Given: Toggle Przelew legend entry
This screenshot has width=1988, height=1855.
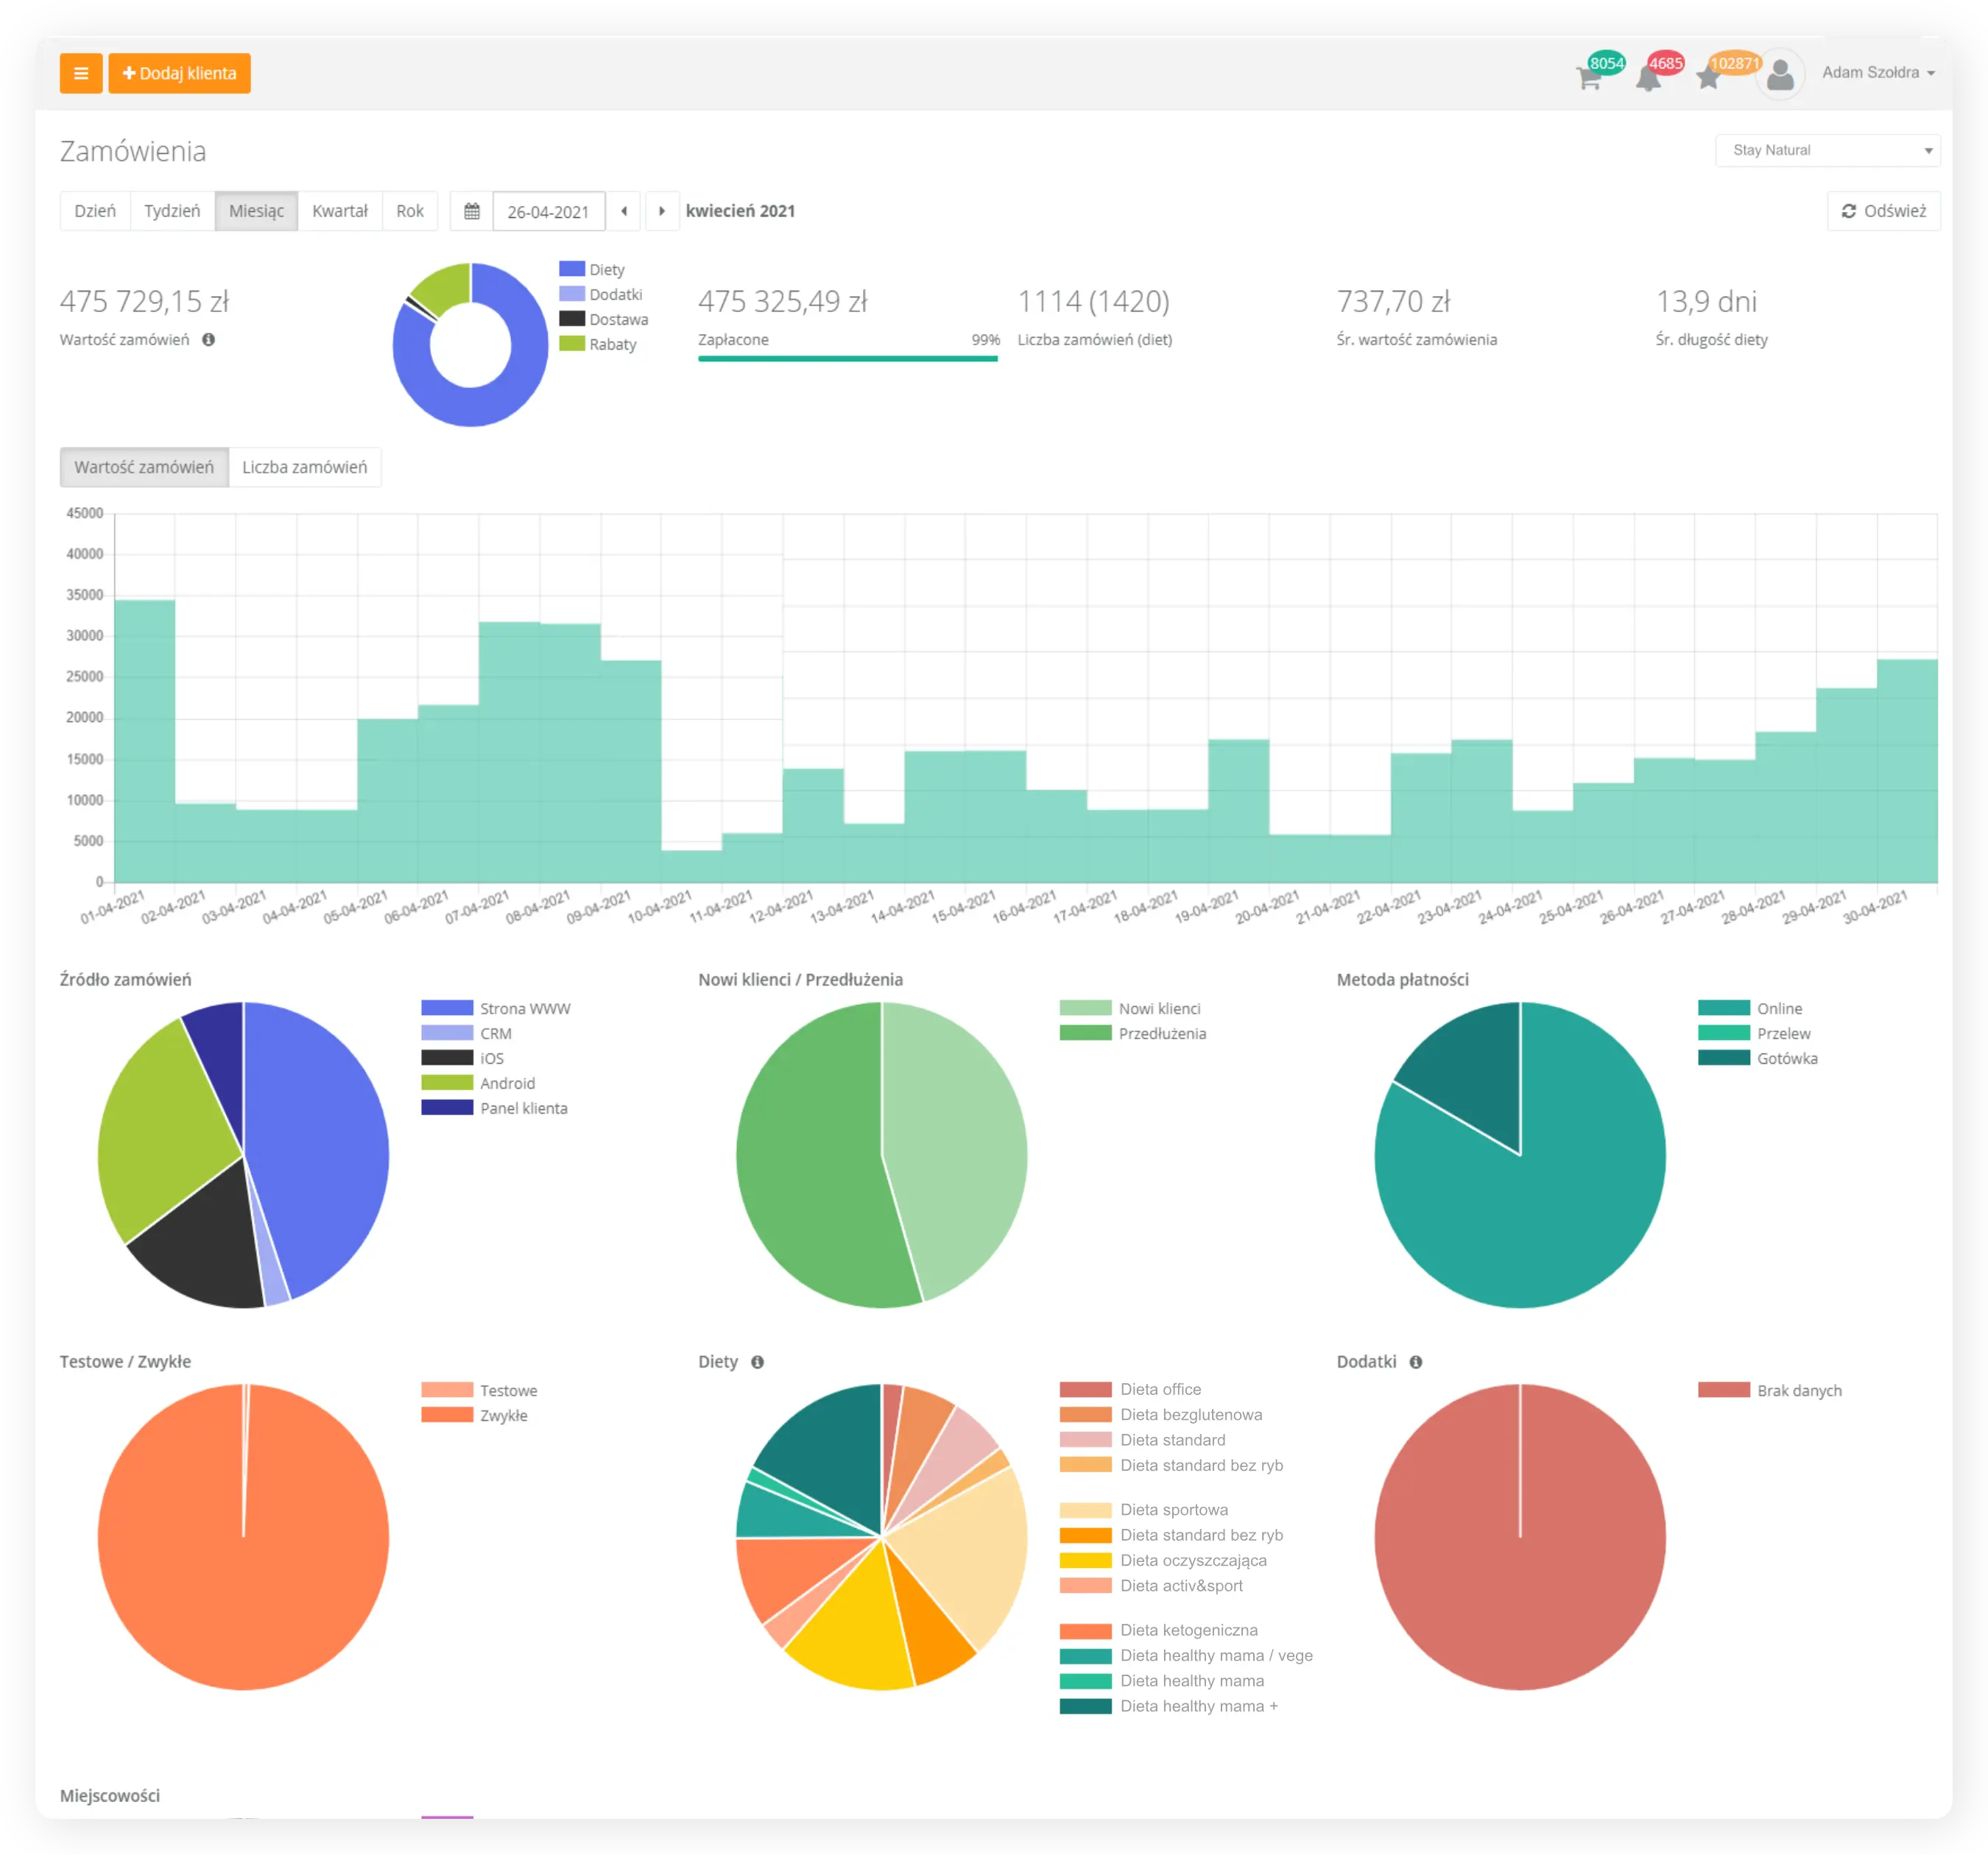Looking at the screenshot, I should pyautogui.click(x=1755, y=1033).
